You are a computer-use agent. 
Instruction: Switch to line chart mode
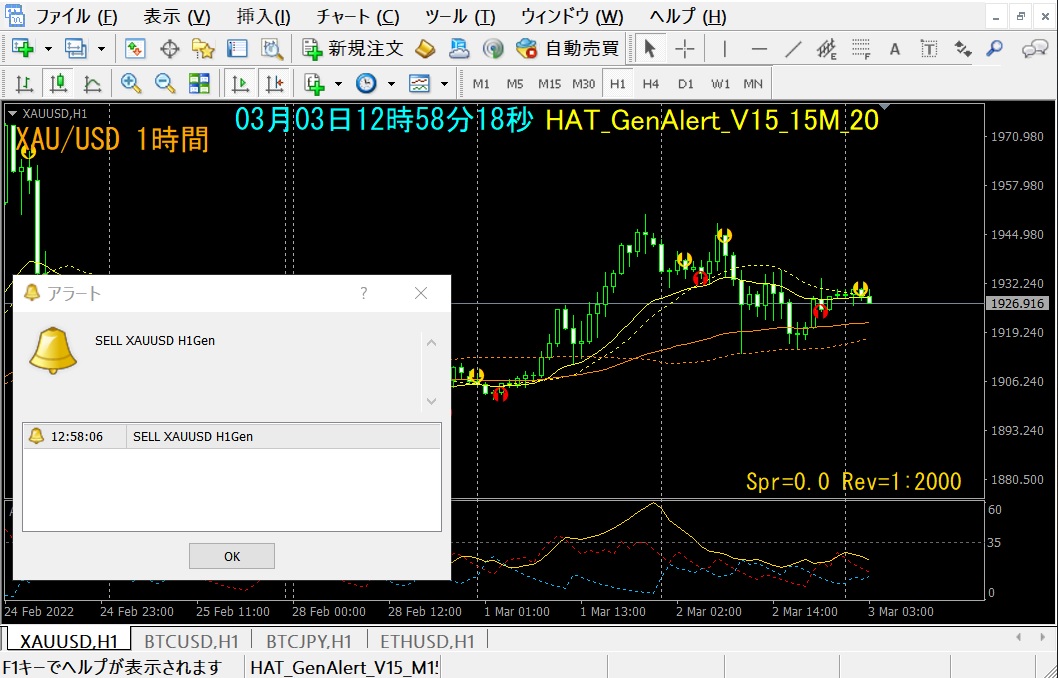[92, 84]
